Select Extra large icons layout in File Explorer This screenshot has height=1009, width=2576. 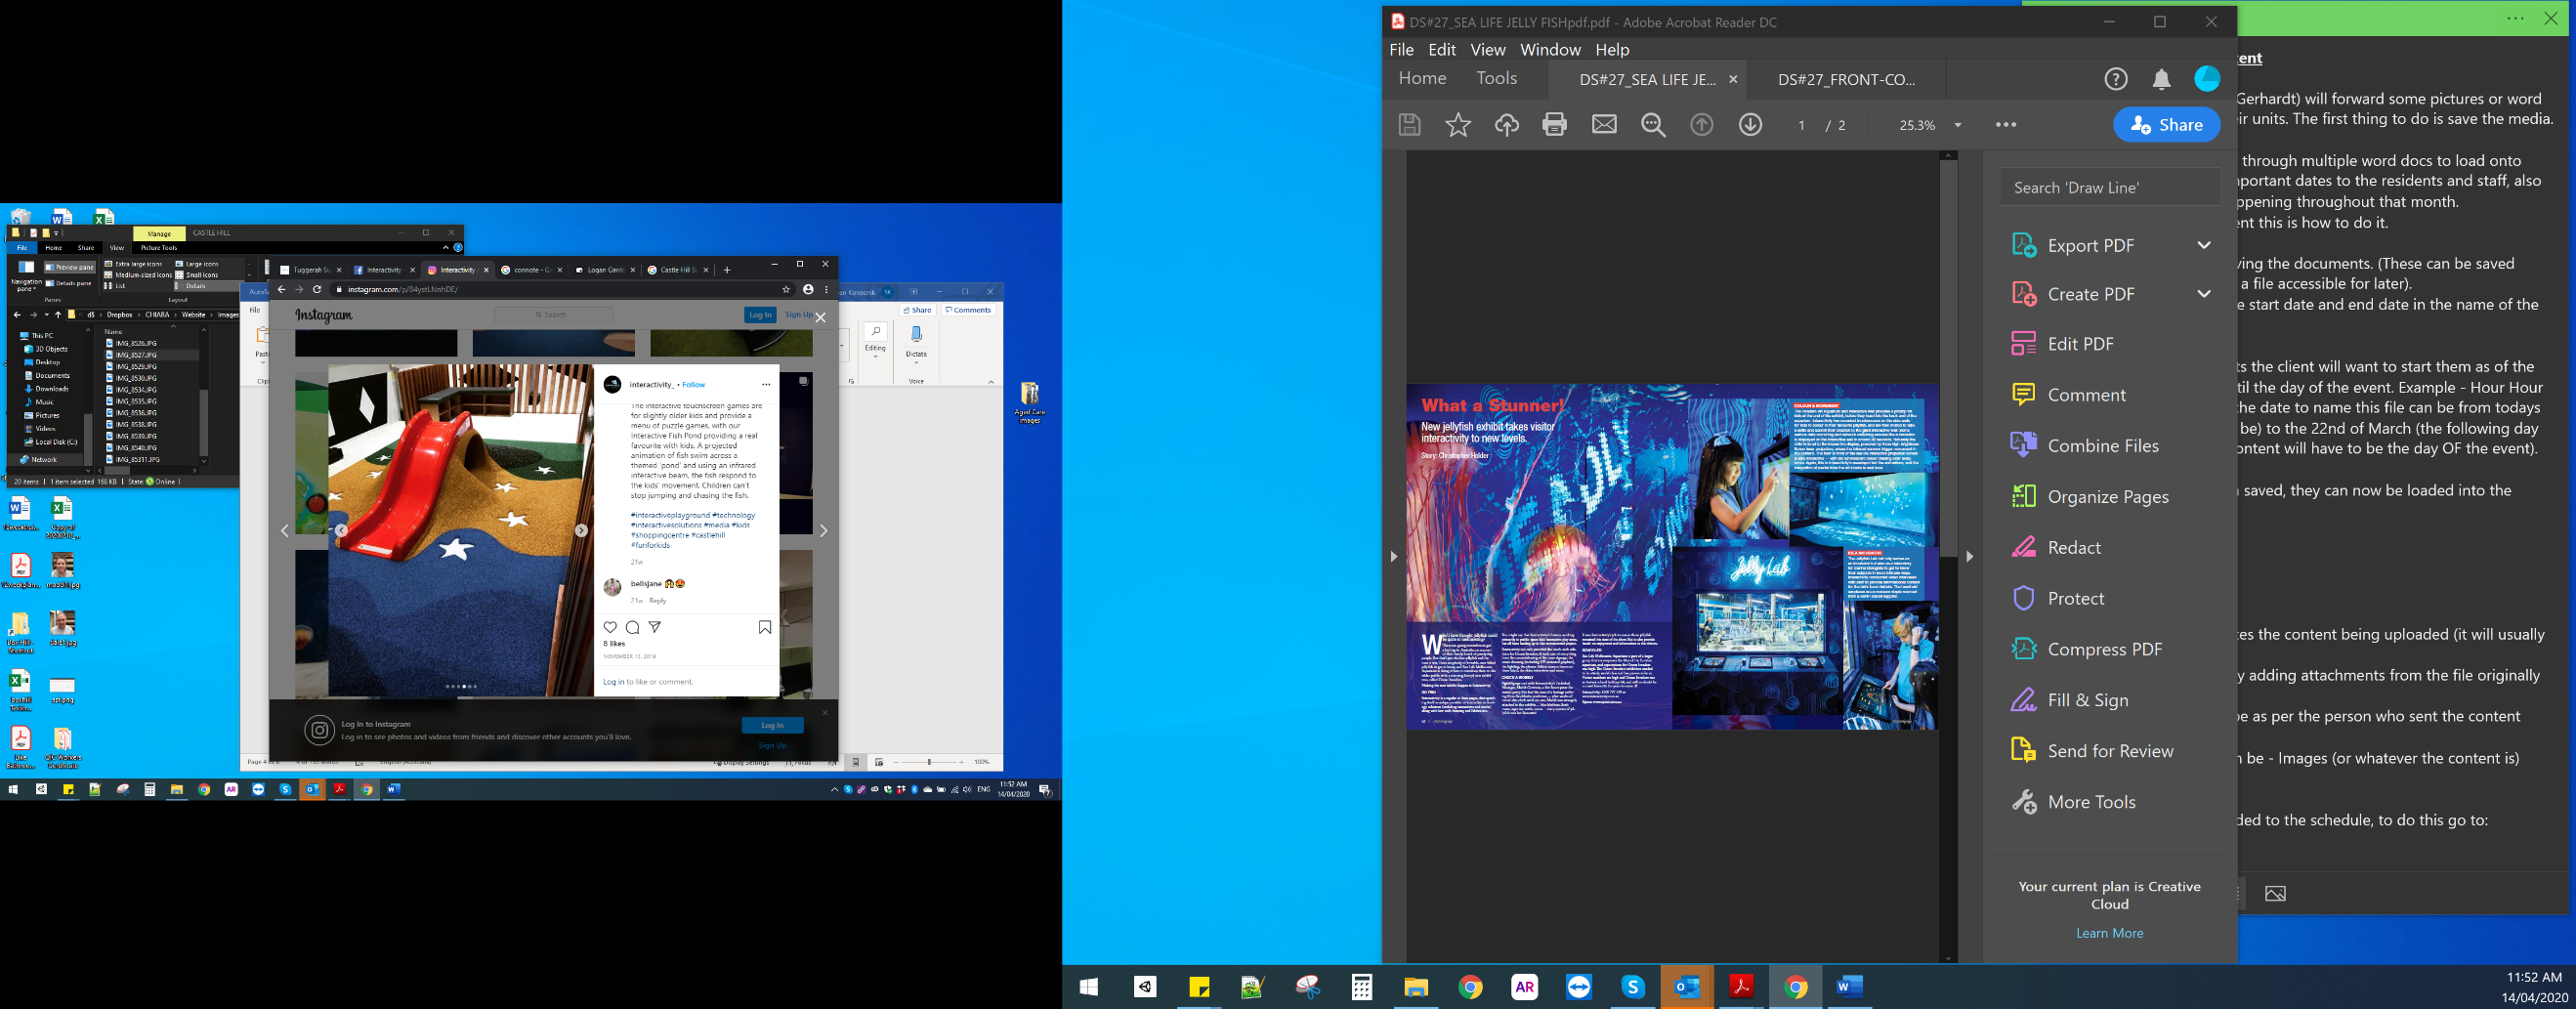[134, 264]
